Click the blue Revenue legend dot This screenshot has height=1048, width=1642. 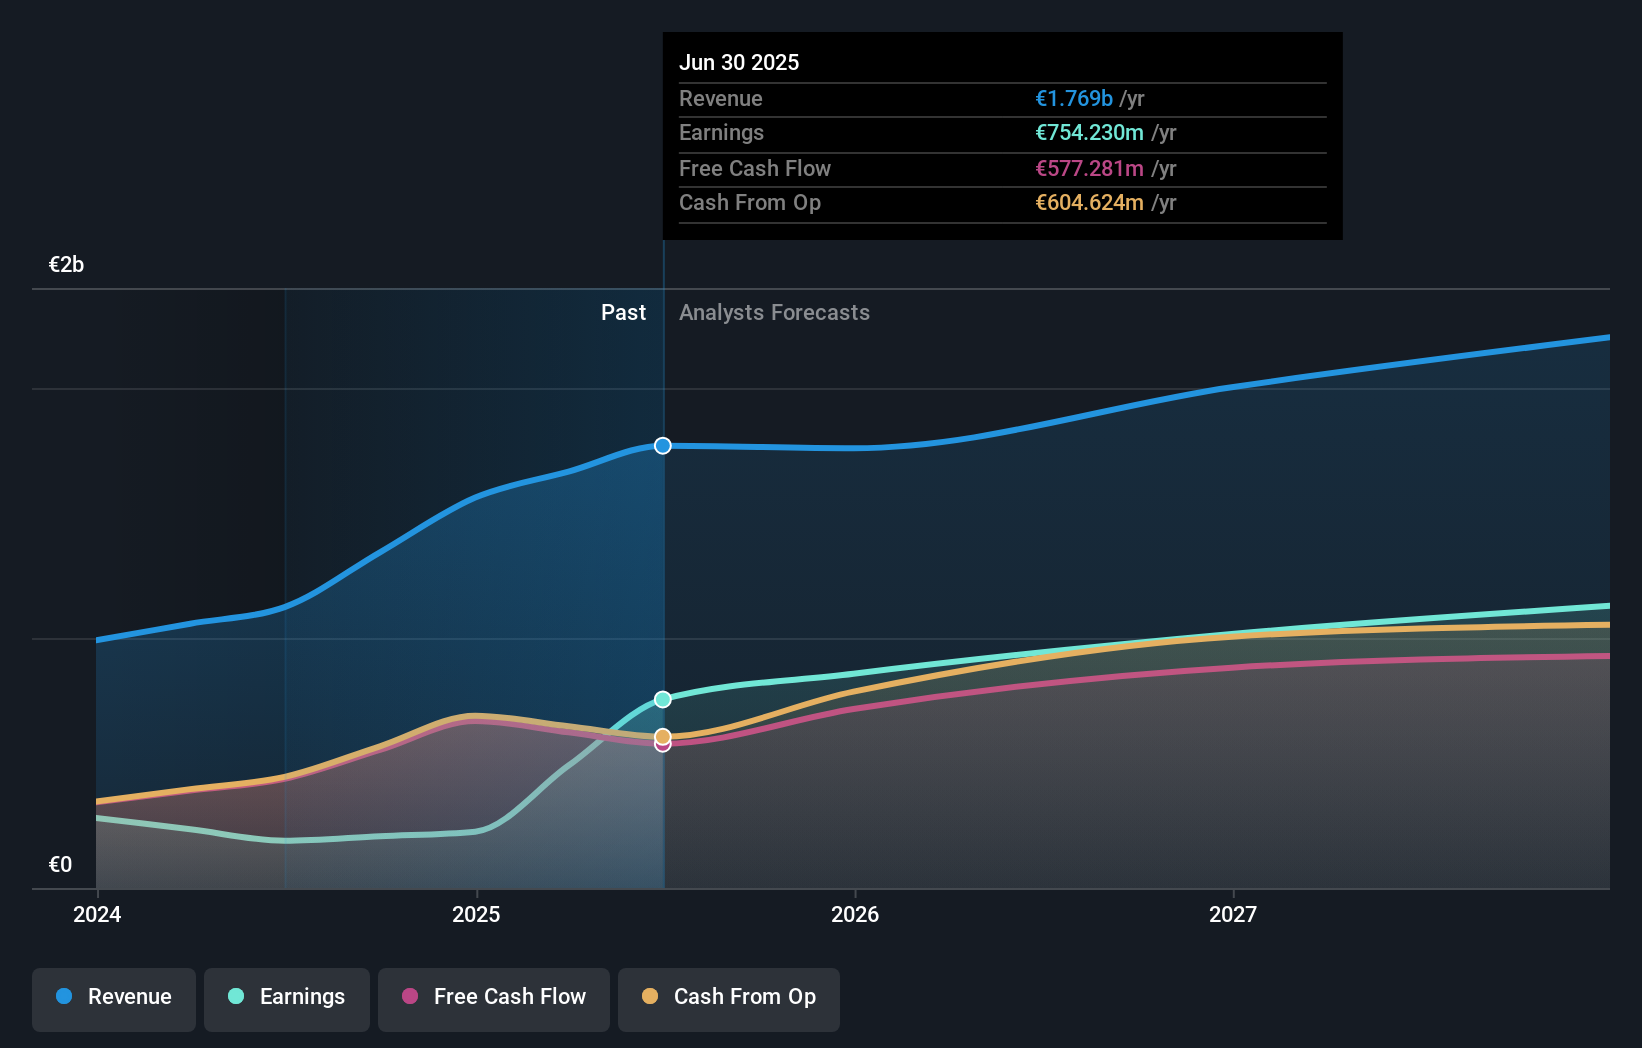(62, 997)
